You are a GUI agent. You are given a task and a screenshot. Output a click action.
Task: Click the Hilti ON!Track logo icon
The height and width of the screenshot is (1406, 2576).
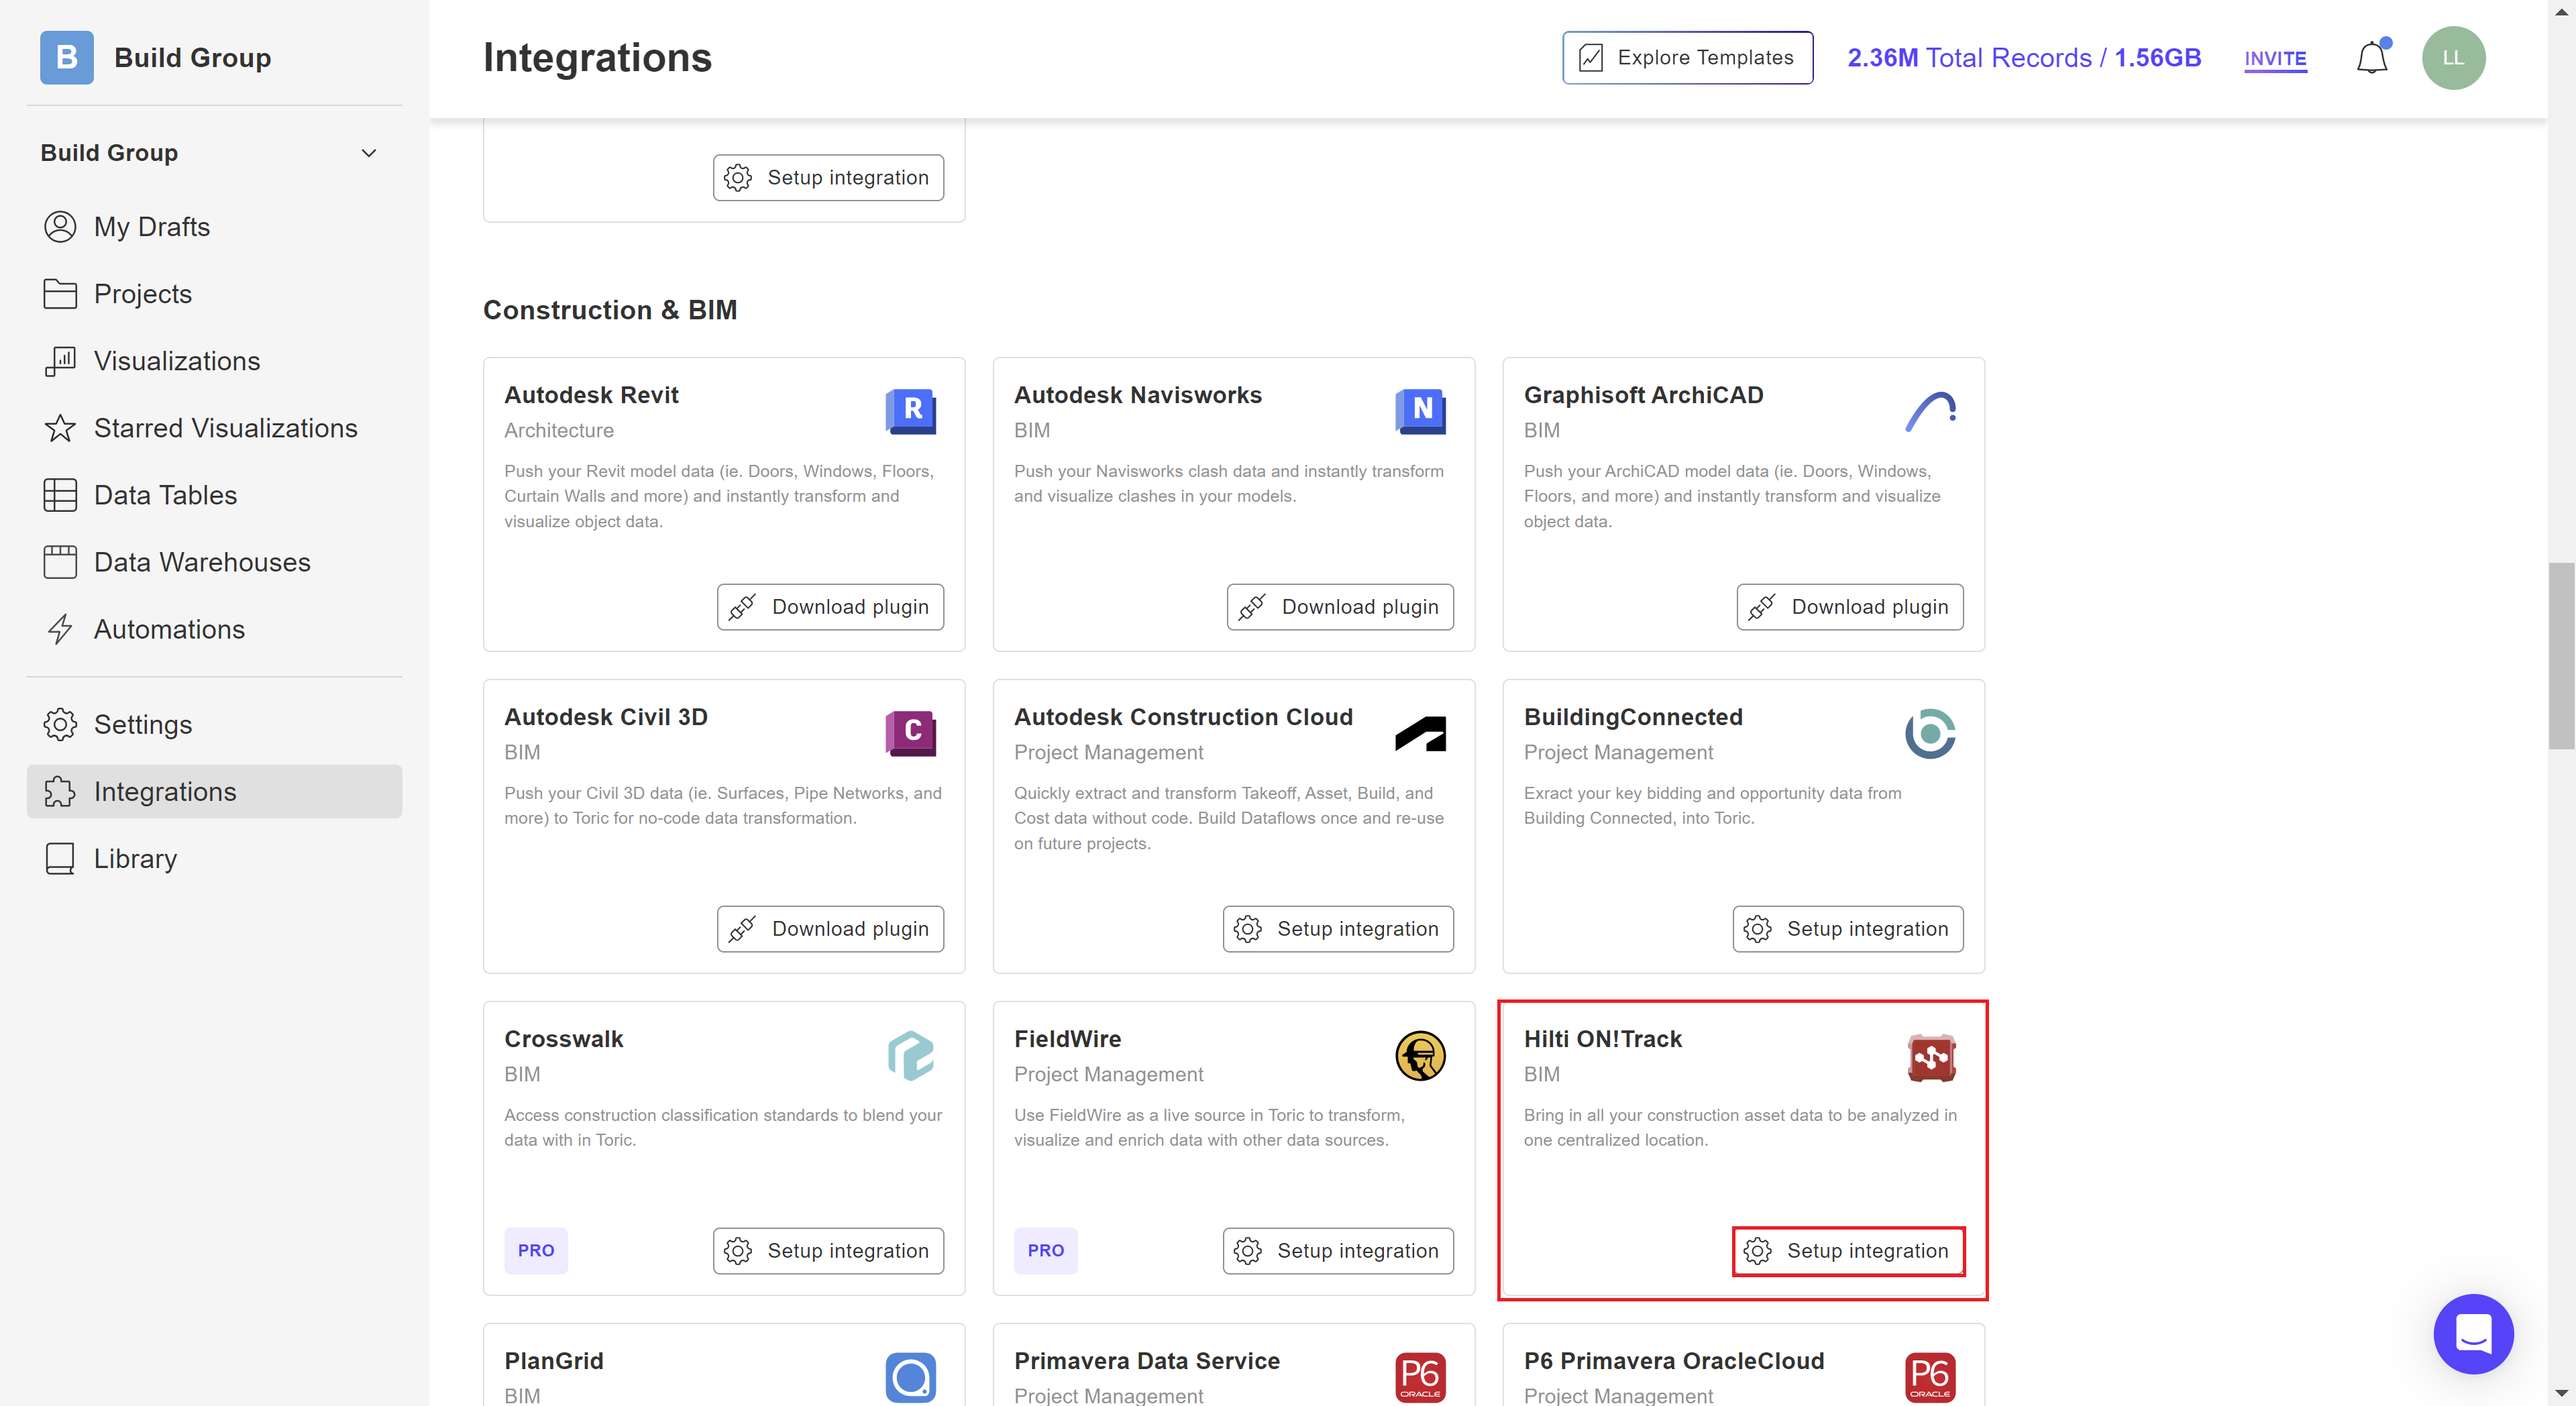point(1930,1057)
